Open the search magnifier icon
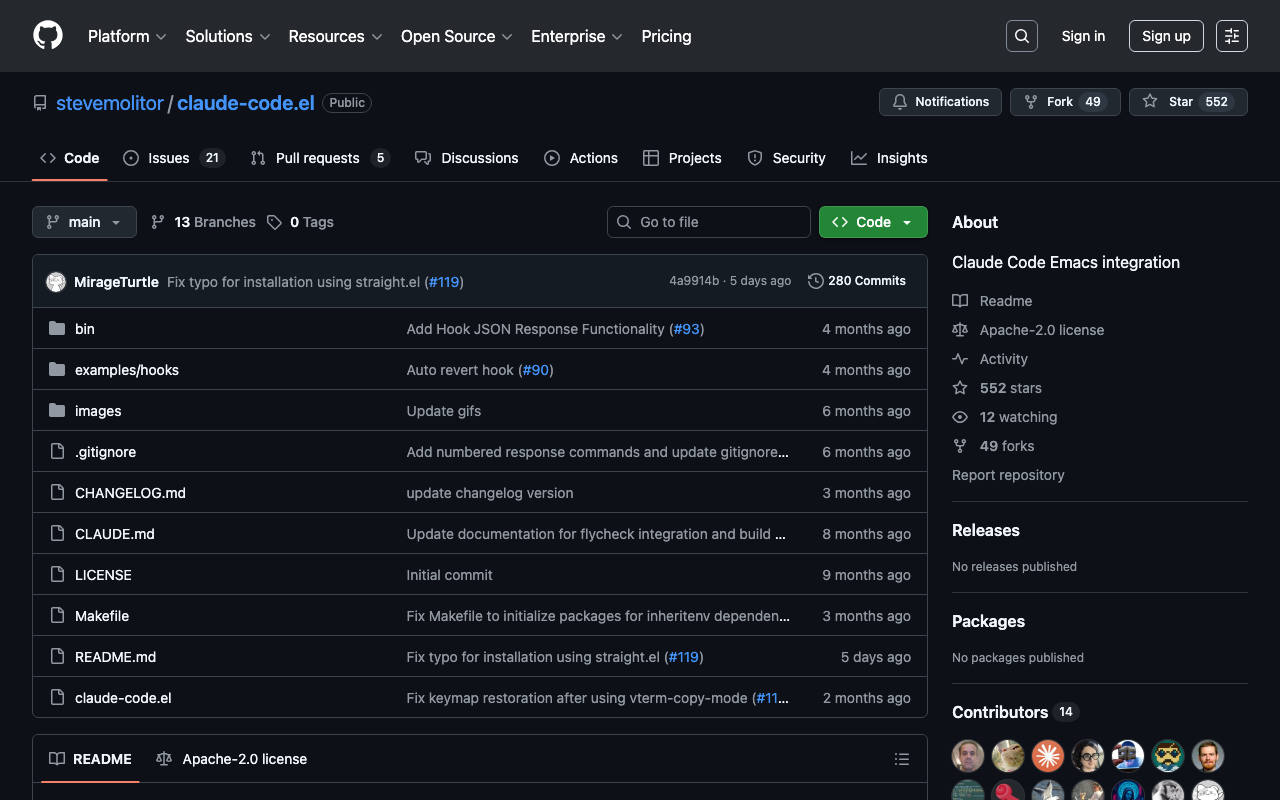Image resolution: width=1280 pixels, height=800 pixels. (1021, 36)
